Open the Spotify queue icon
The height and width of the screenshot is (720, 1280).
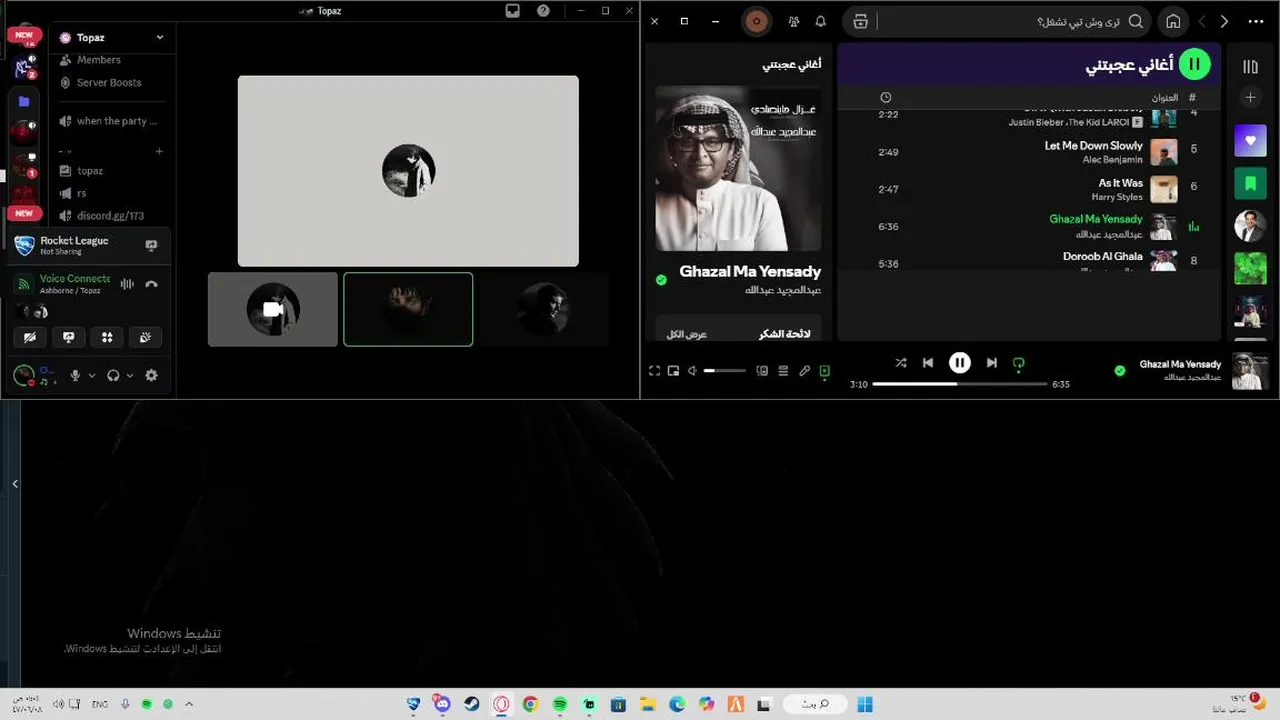(x=783, y=371)
